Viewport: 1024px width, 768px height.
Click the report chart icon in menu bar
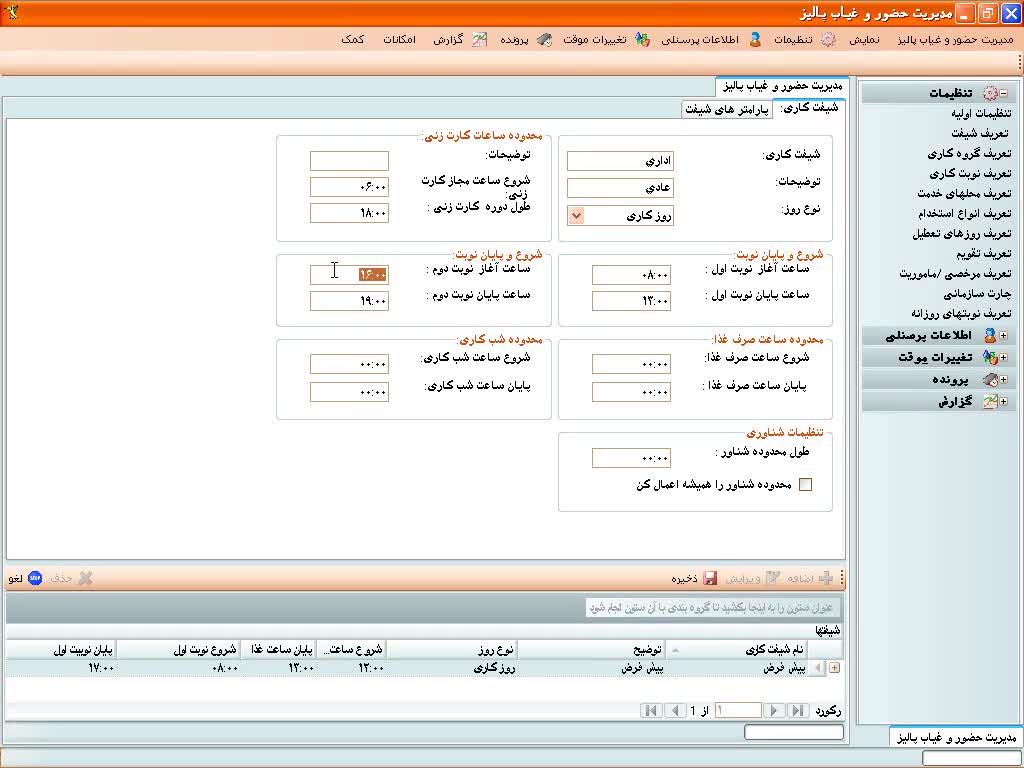[x=480, y=40]
